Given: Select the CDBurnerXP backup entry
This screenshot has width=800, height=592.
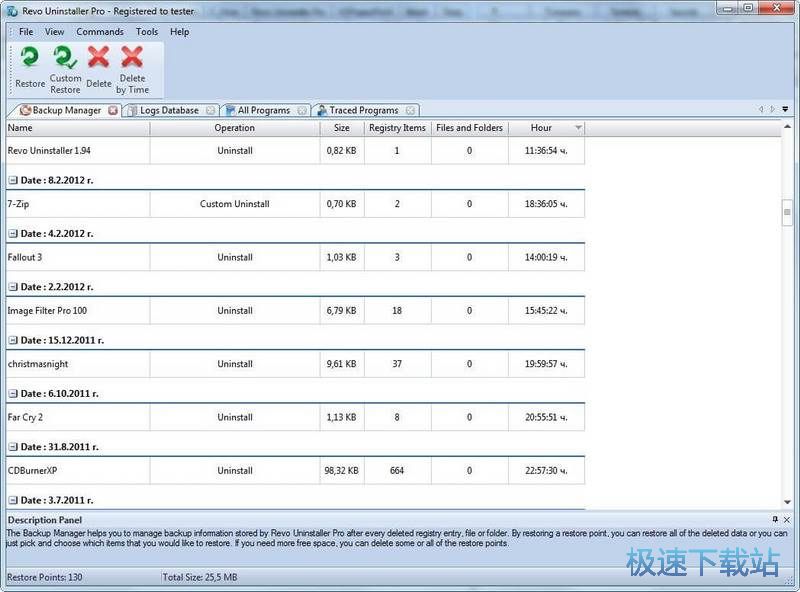Looking at the screenshot, I should (78, 470).
